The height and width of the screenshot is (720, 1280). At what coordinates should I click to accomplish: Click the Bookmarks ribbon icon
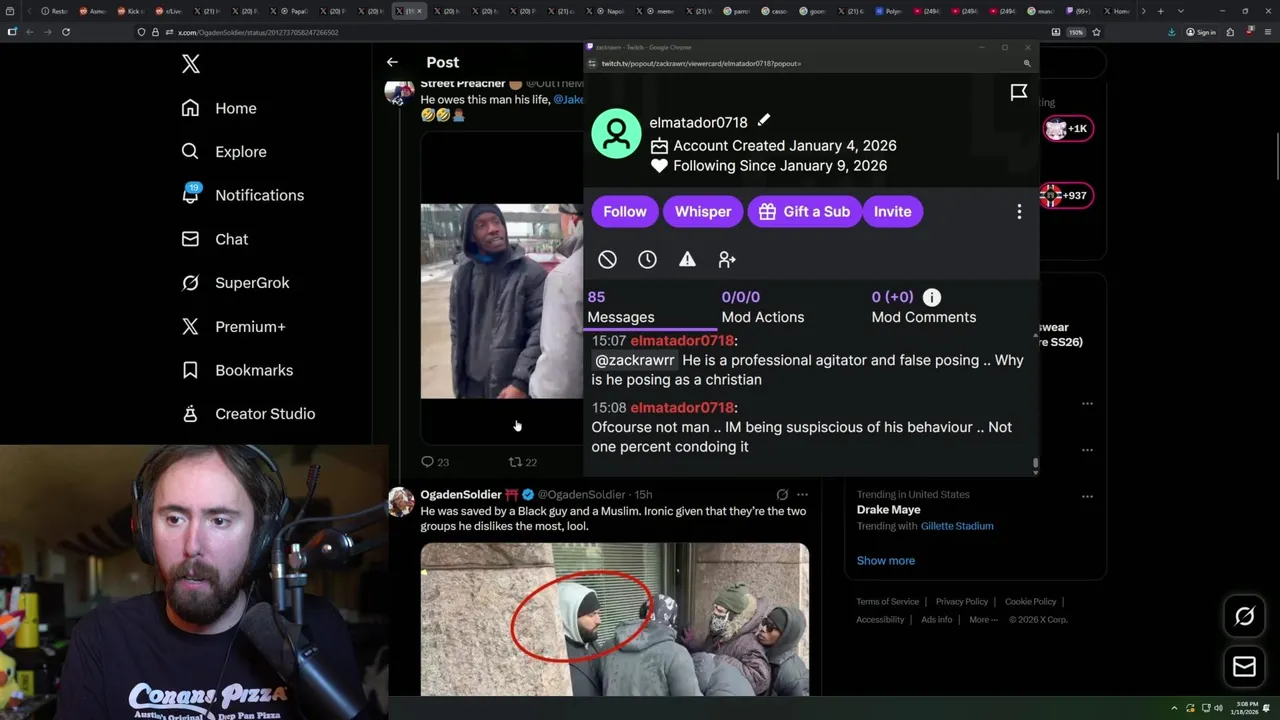(190, 370)
